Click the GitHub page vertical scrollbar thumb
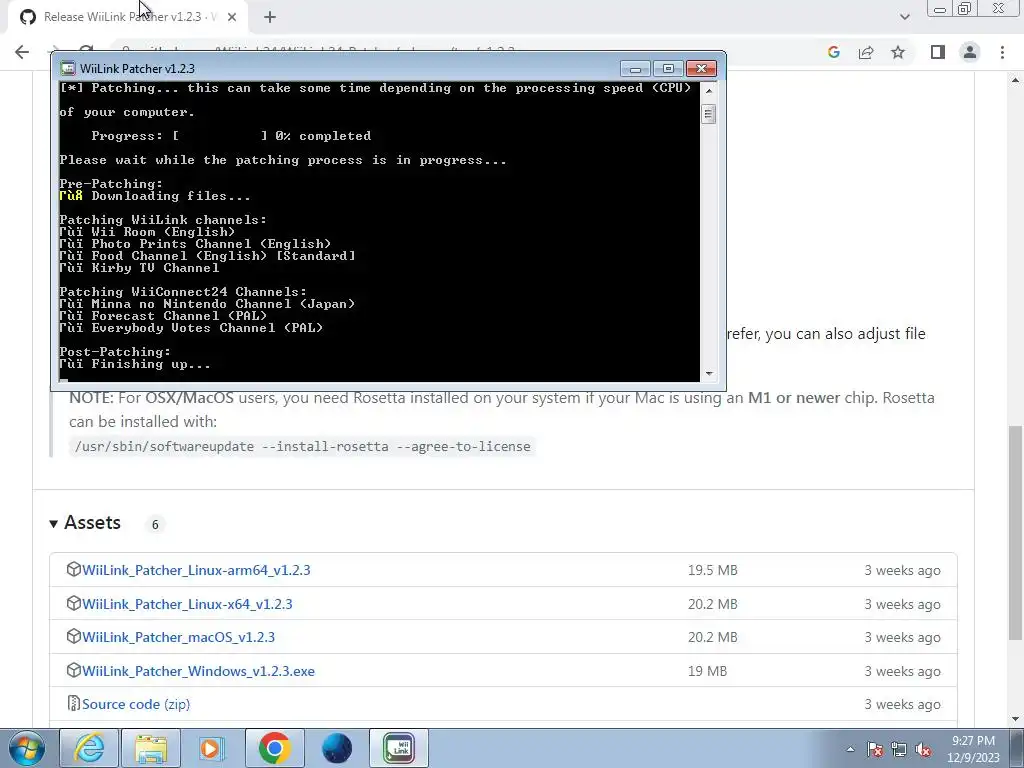 click(x=1016, y=532)
